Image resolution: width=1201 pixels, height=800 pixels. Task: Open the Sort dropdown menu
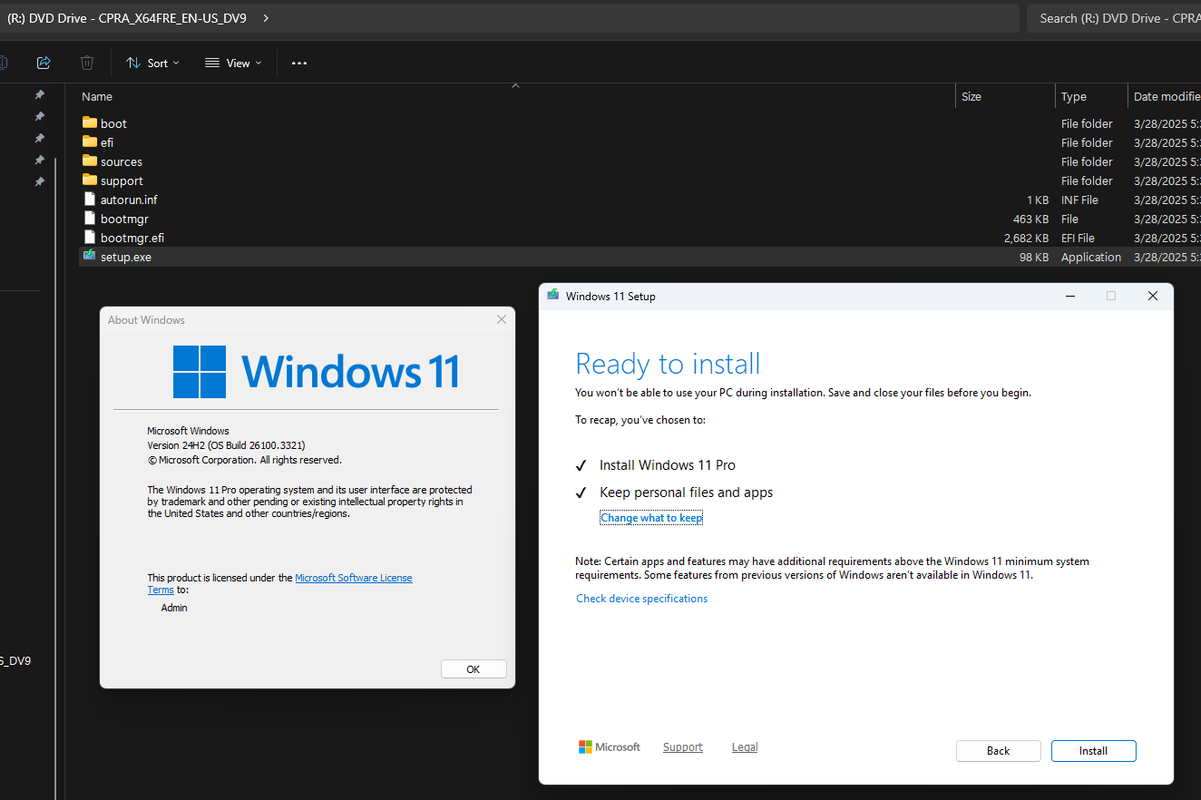point(153,63)
